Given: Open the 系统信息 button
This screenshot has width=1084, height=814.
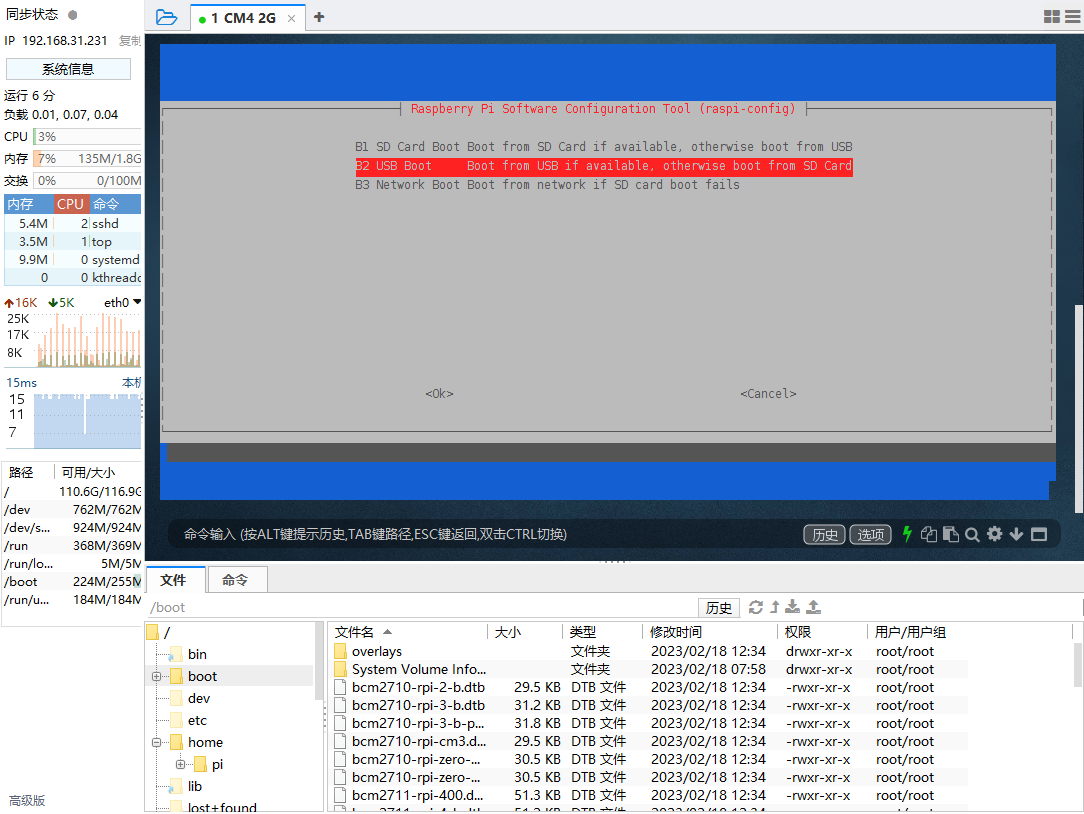Looking at the screenshot, I should [x=68, y=69].
